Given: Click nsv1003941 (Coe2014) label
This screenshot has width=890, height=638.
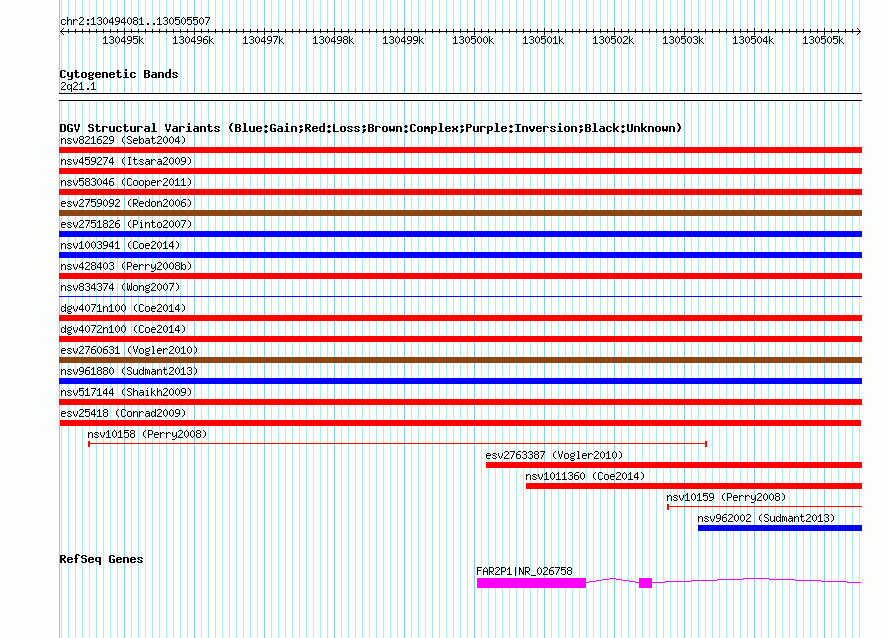Looking at the screenshot, I should pos(120,245).
